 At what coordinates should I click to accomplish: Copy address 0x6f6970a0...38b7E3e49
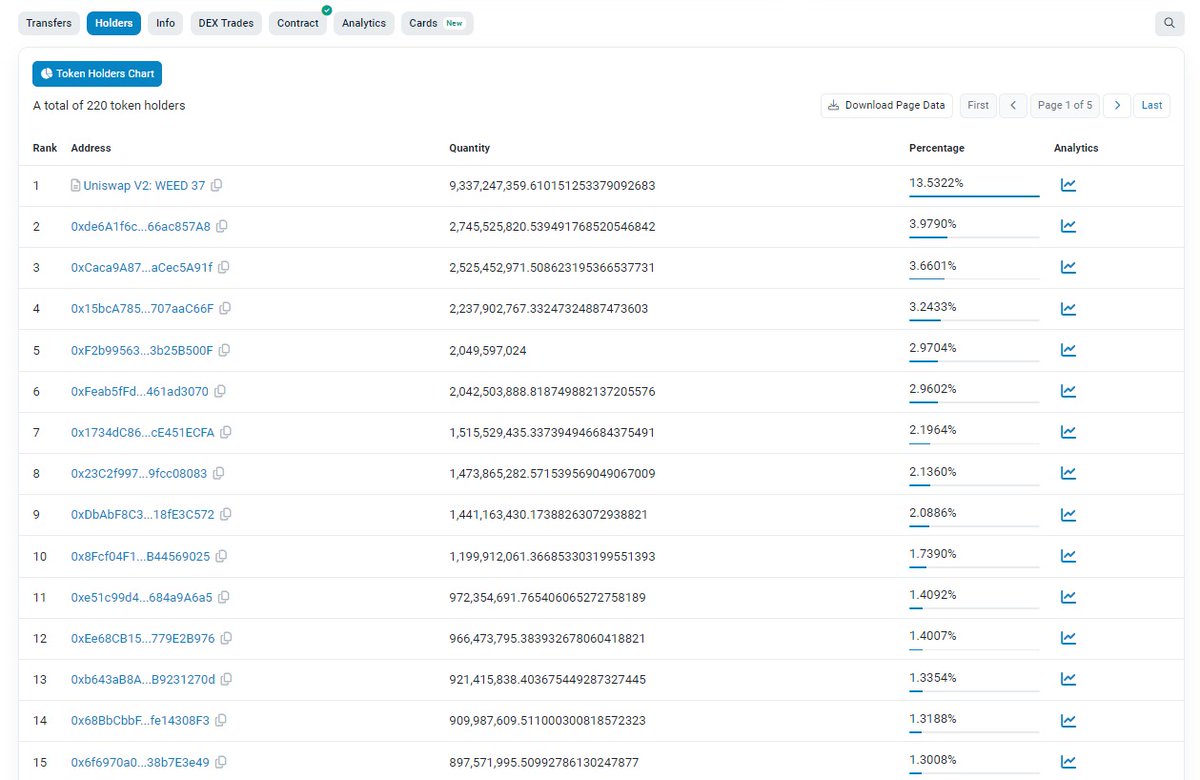click(x=221, y=762)
